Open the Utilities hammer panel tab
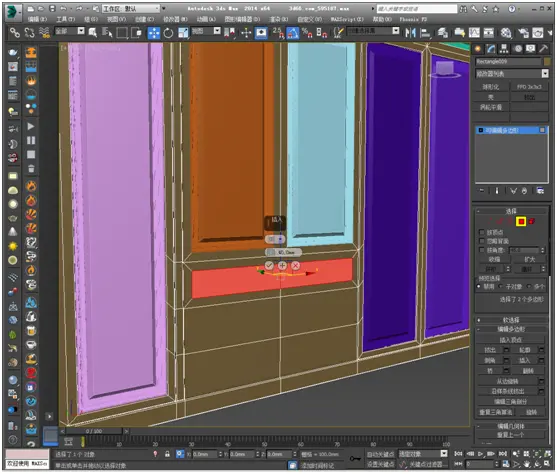The height and width of the screenshot is (474, 557). tap(544, 49)
